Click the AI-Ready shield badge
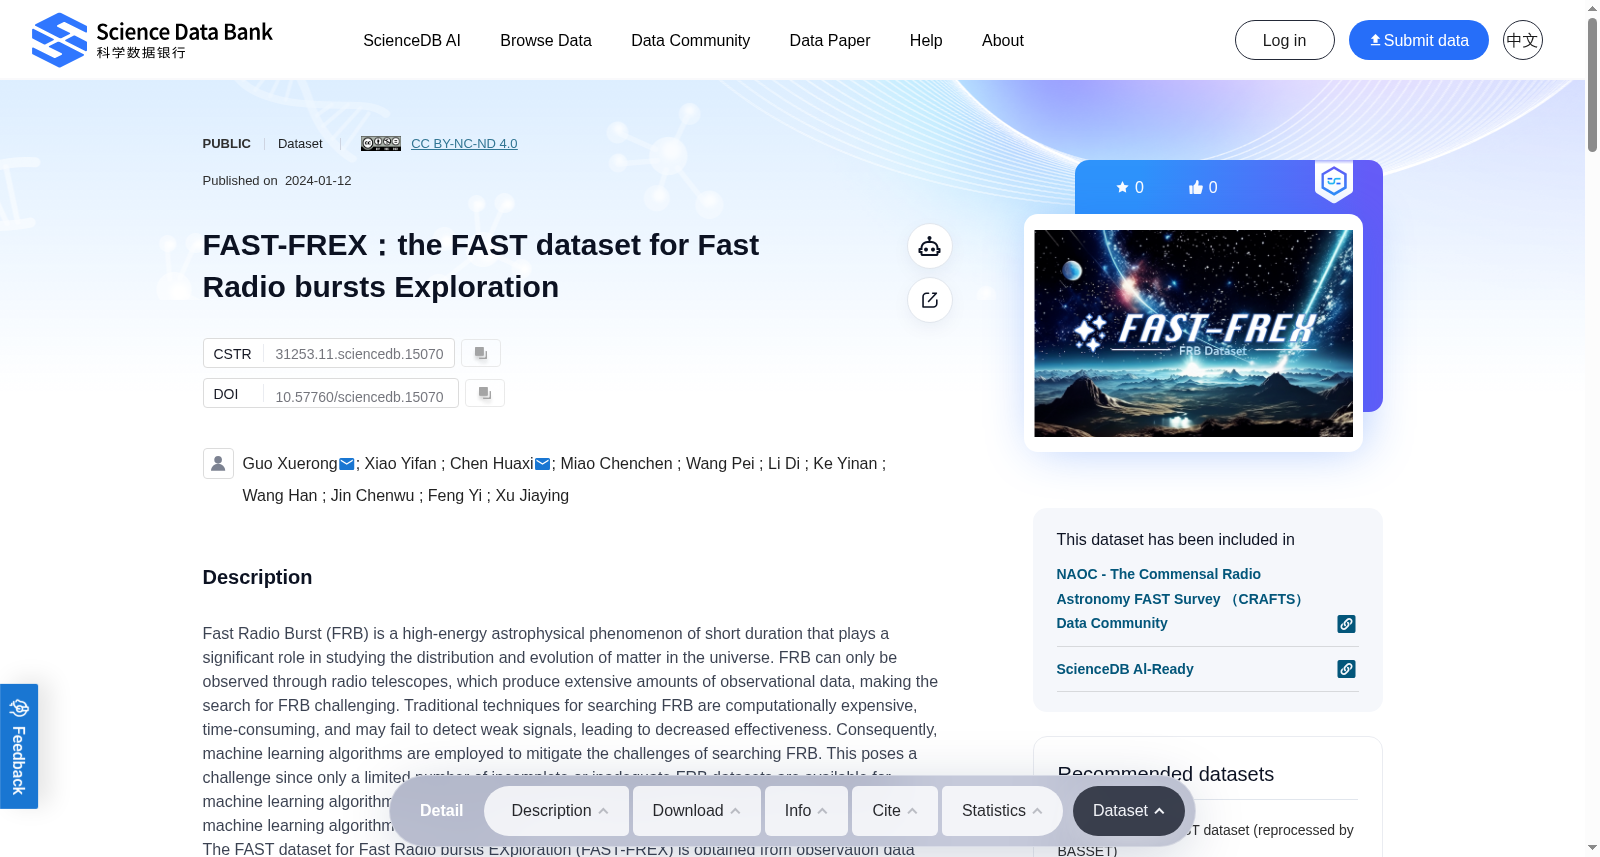 point(1334,181)
